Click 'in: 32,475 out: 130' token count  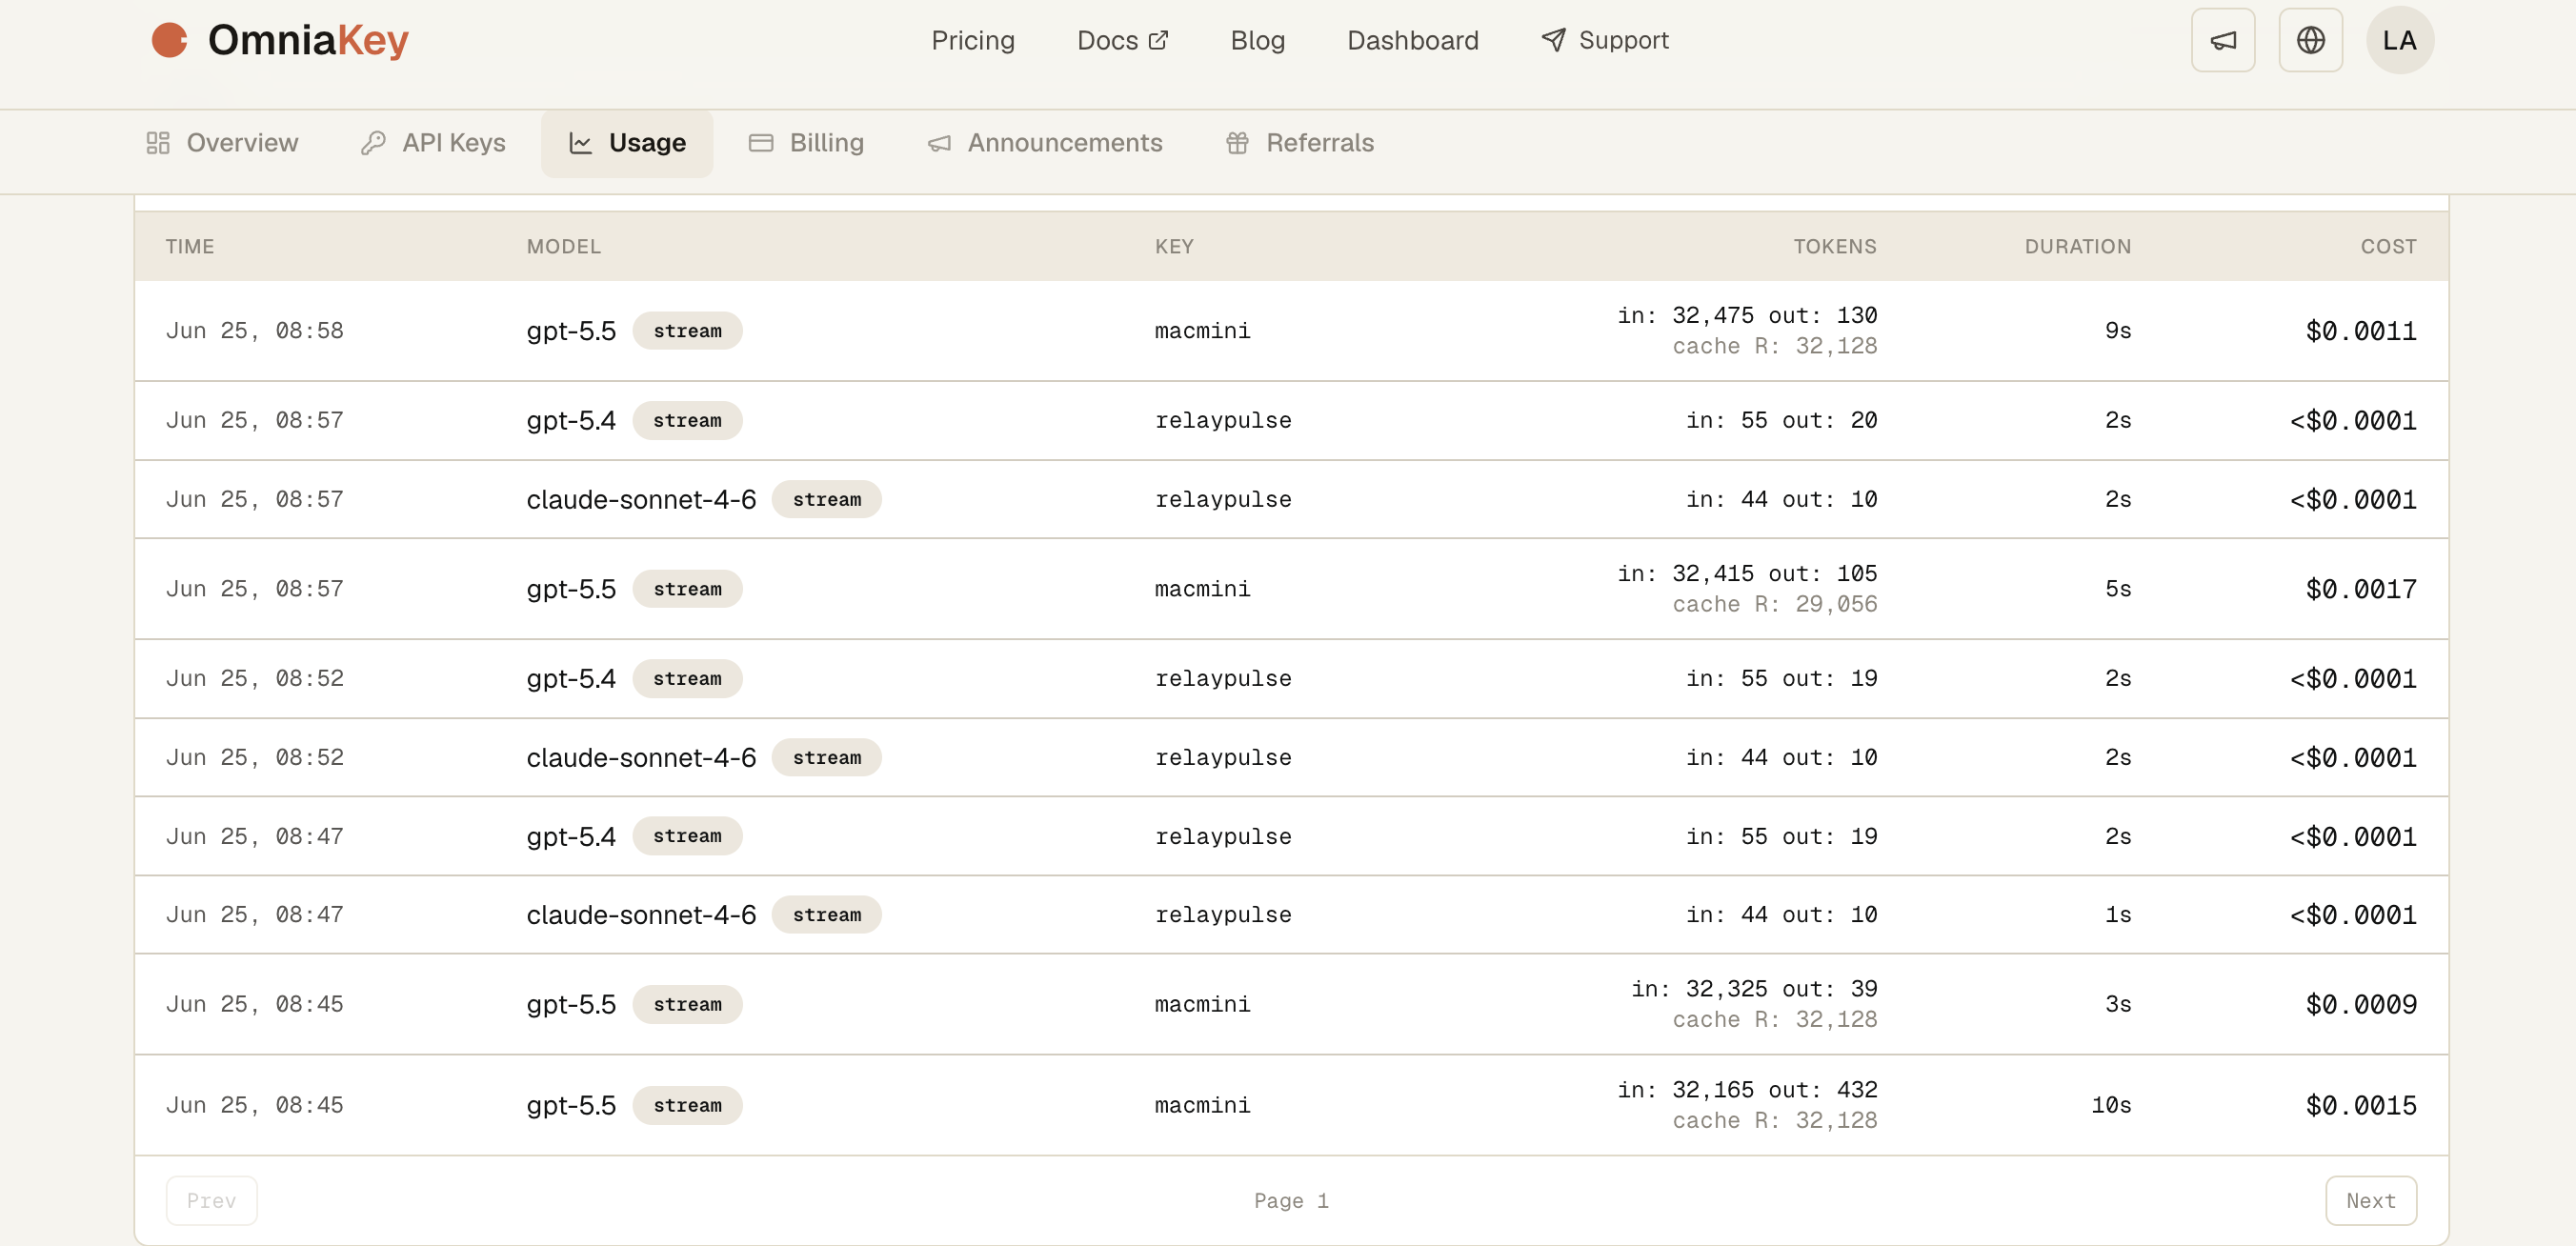(x=1747, y=315)
